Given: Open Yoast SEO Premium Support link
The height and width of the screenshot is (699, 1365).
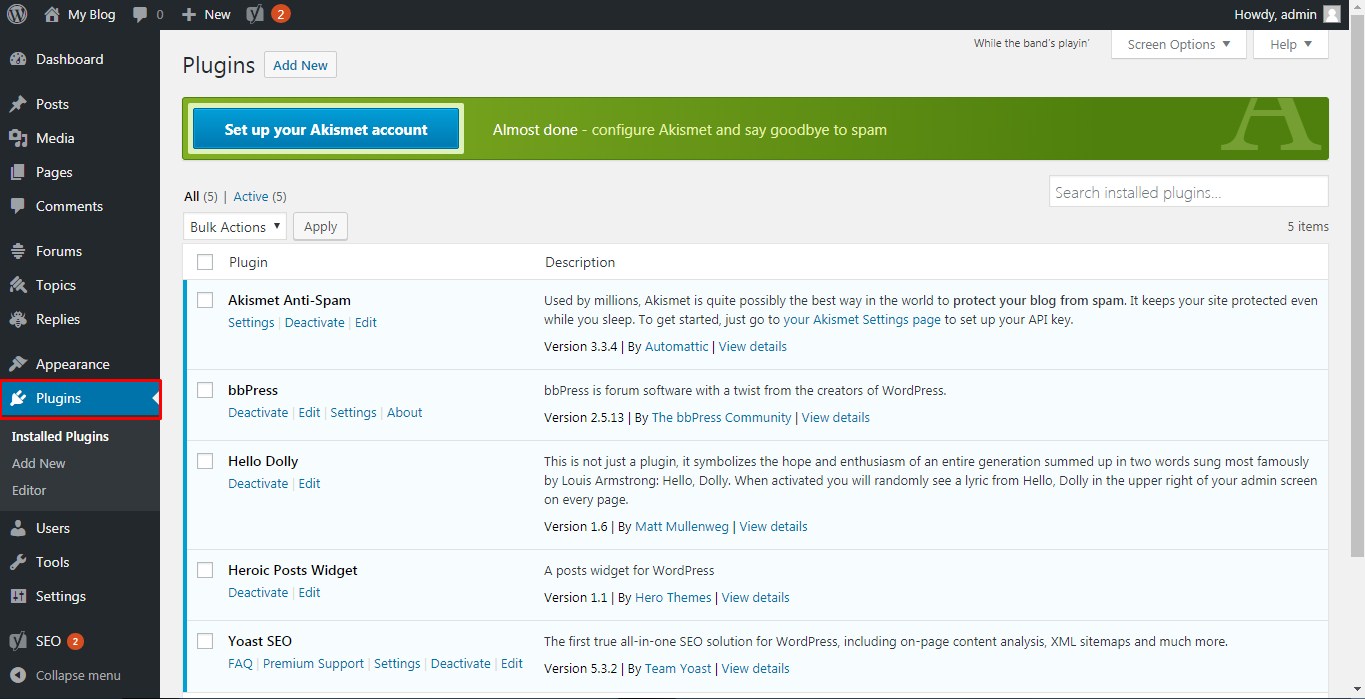Looking at the screenshot, I should point(313,663).
